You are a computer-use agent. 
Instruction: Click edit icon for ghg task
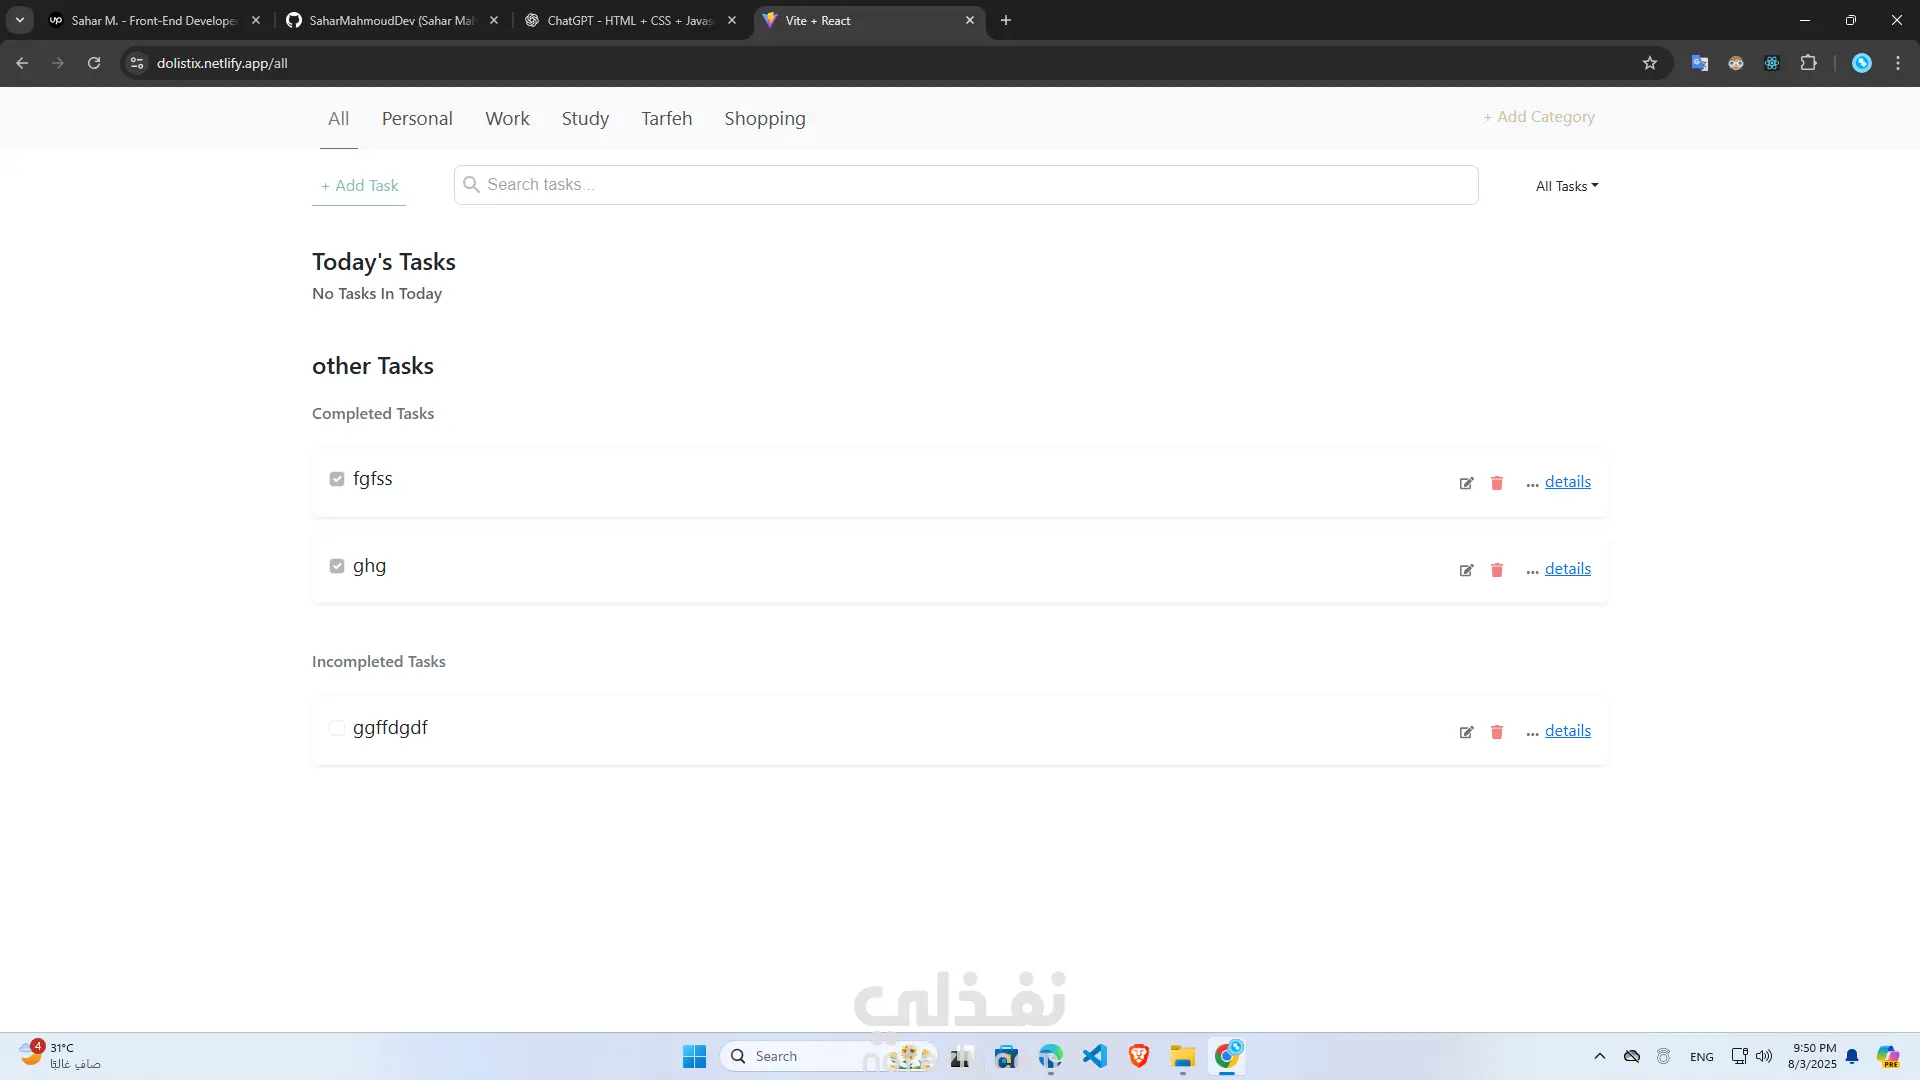coord(1466,570)
